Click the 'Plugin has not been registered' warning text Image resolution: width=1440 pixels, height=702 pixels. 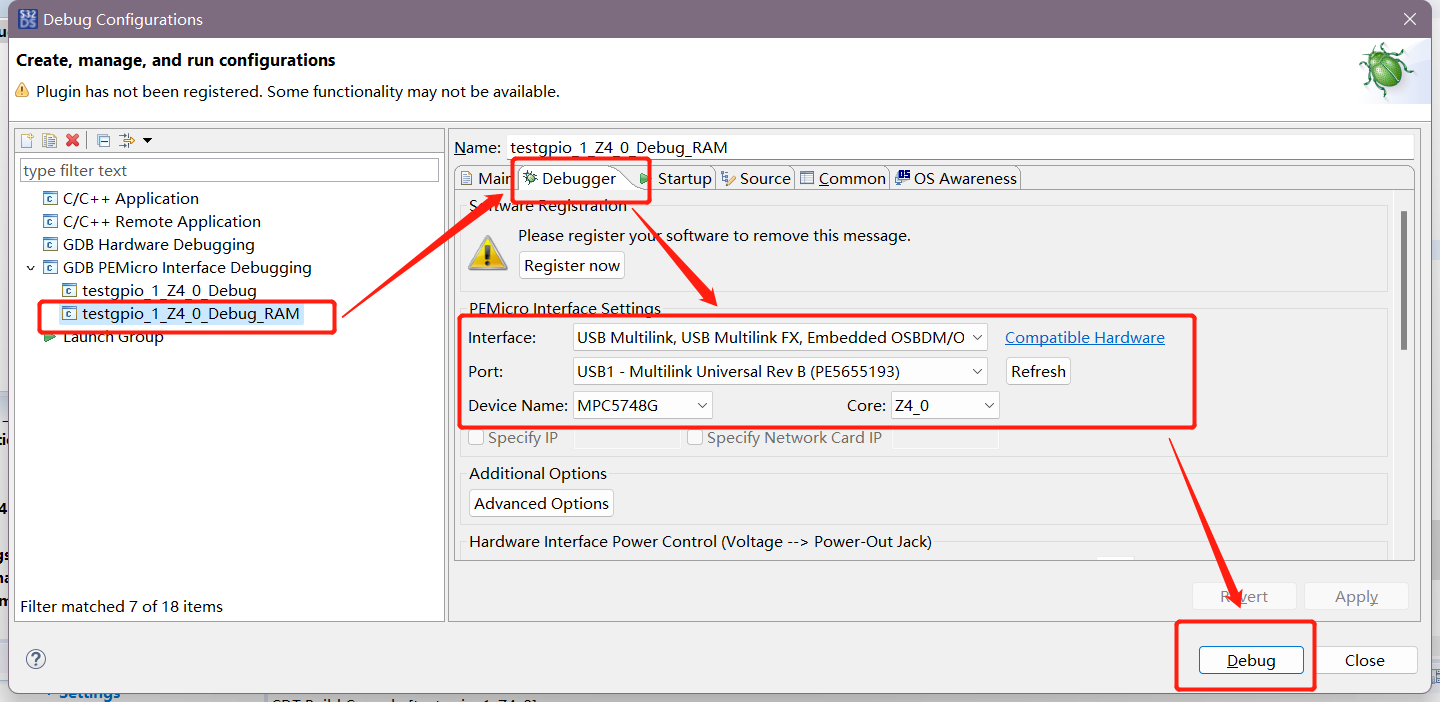tap(298, 91)
